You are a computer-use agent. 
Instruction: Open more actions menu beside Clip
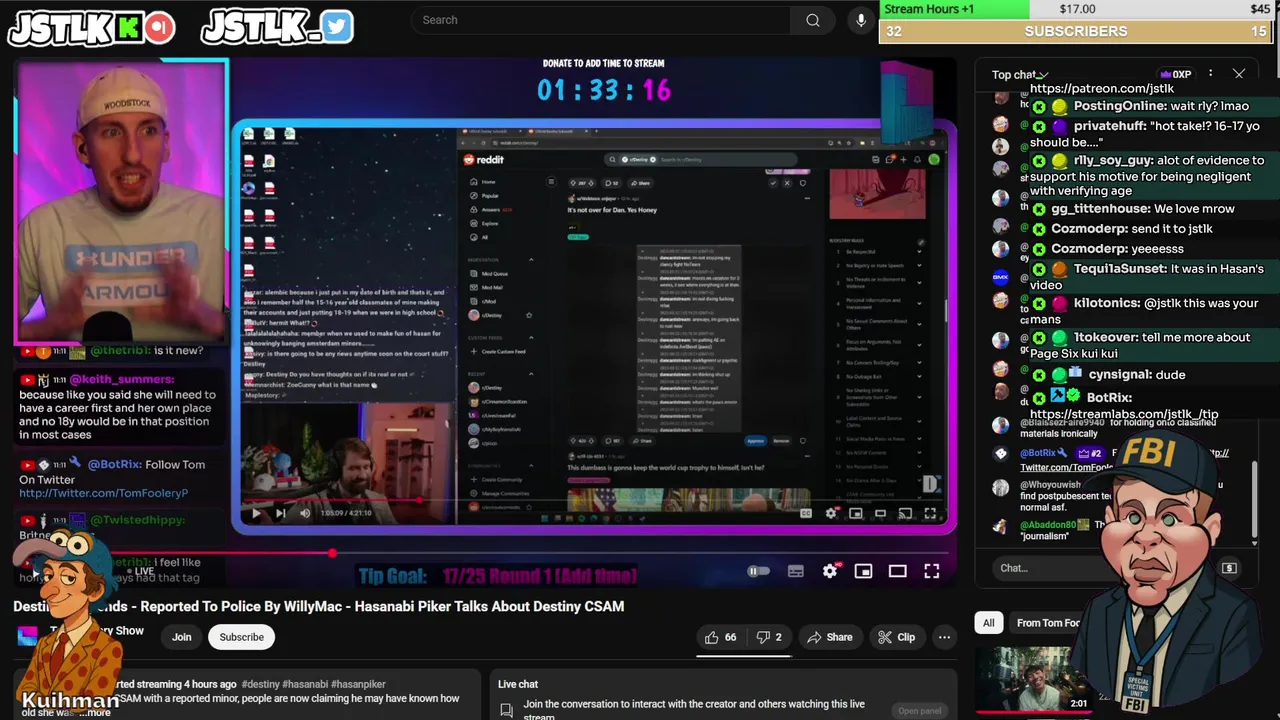944,637
